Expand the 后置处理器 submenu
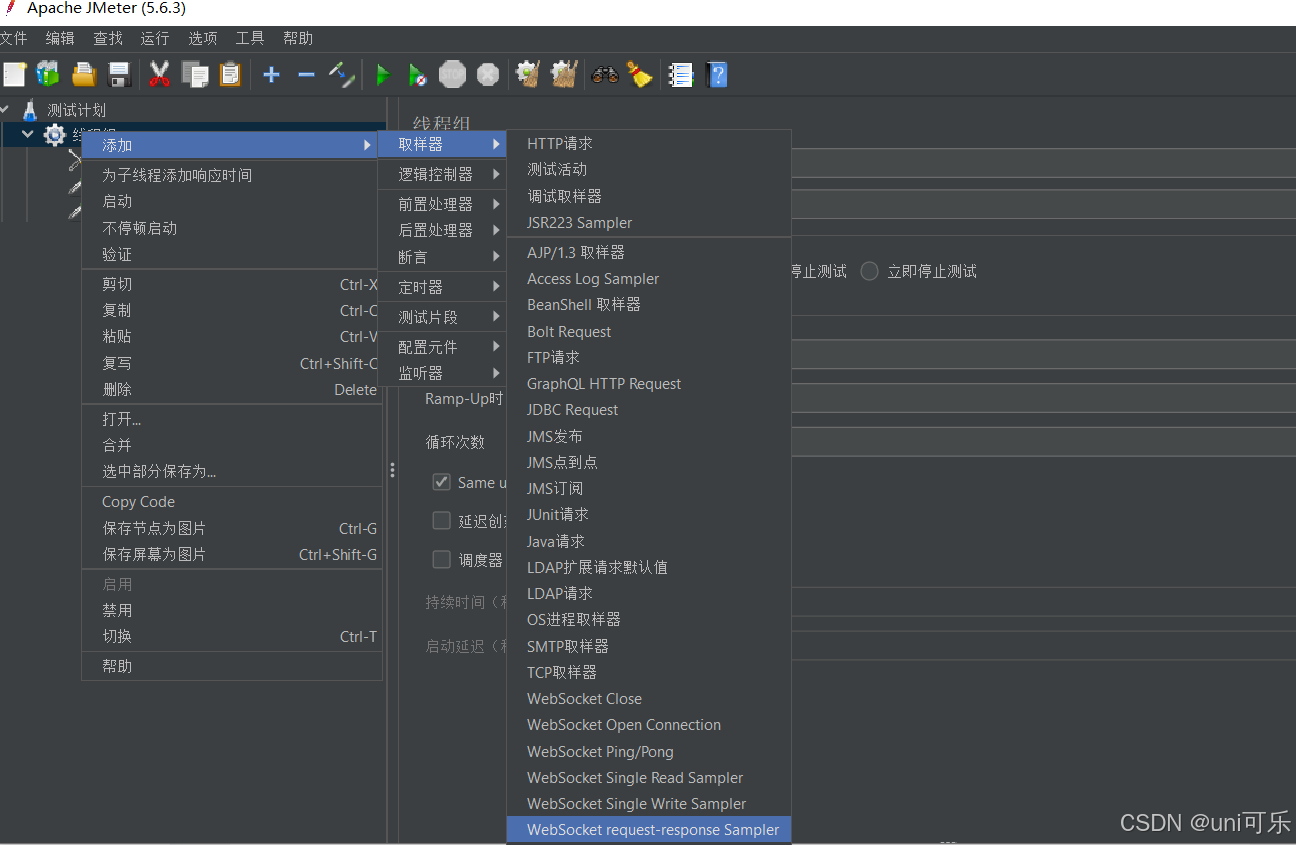Viewport: 1296px width, 845px height. pyautogui.click(x=442, y=230)
